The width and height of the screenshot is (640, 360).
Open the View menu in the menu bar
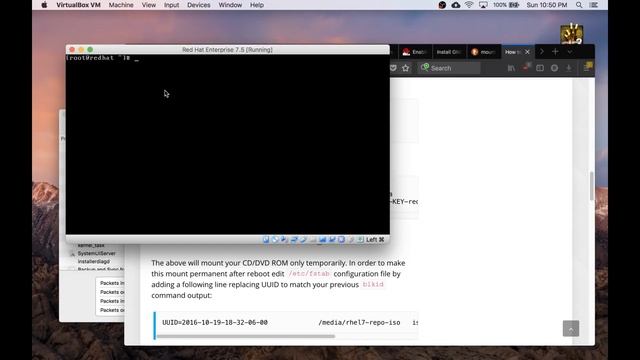click(x=149, y=5)
